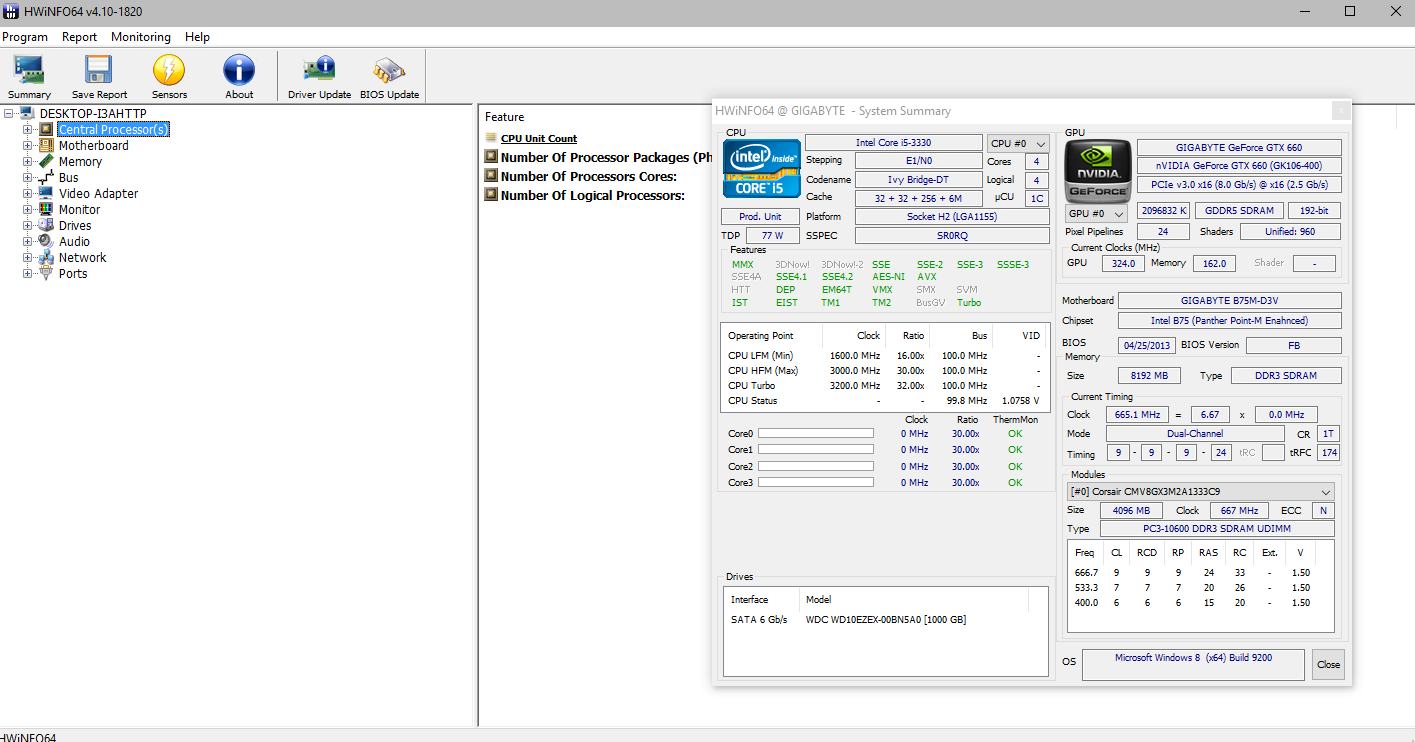Select the Feature column header
1415x742 pixels.
click(x=504, y=117)
